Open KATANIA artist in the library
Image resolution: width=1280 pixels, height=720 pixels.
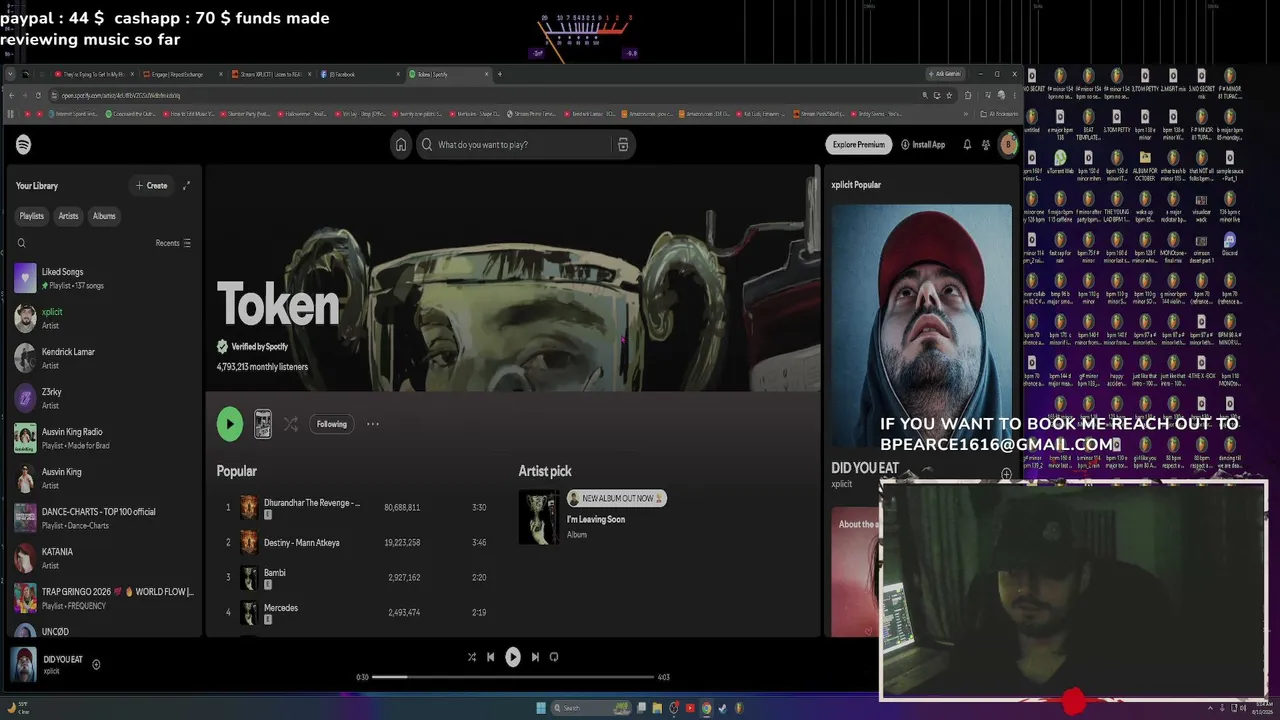click(x=105, y=558)
